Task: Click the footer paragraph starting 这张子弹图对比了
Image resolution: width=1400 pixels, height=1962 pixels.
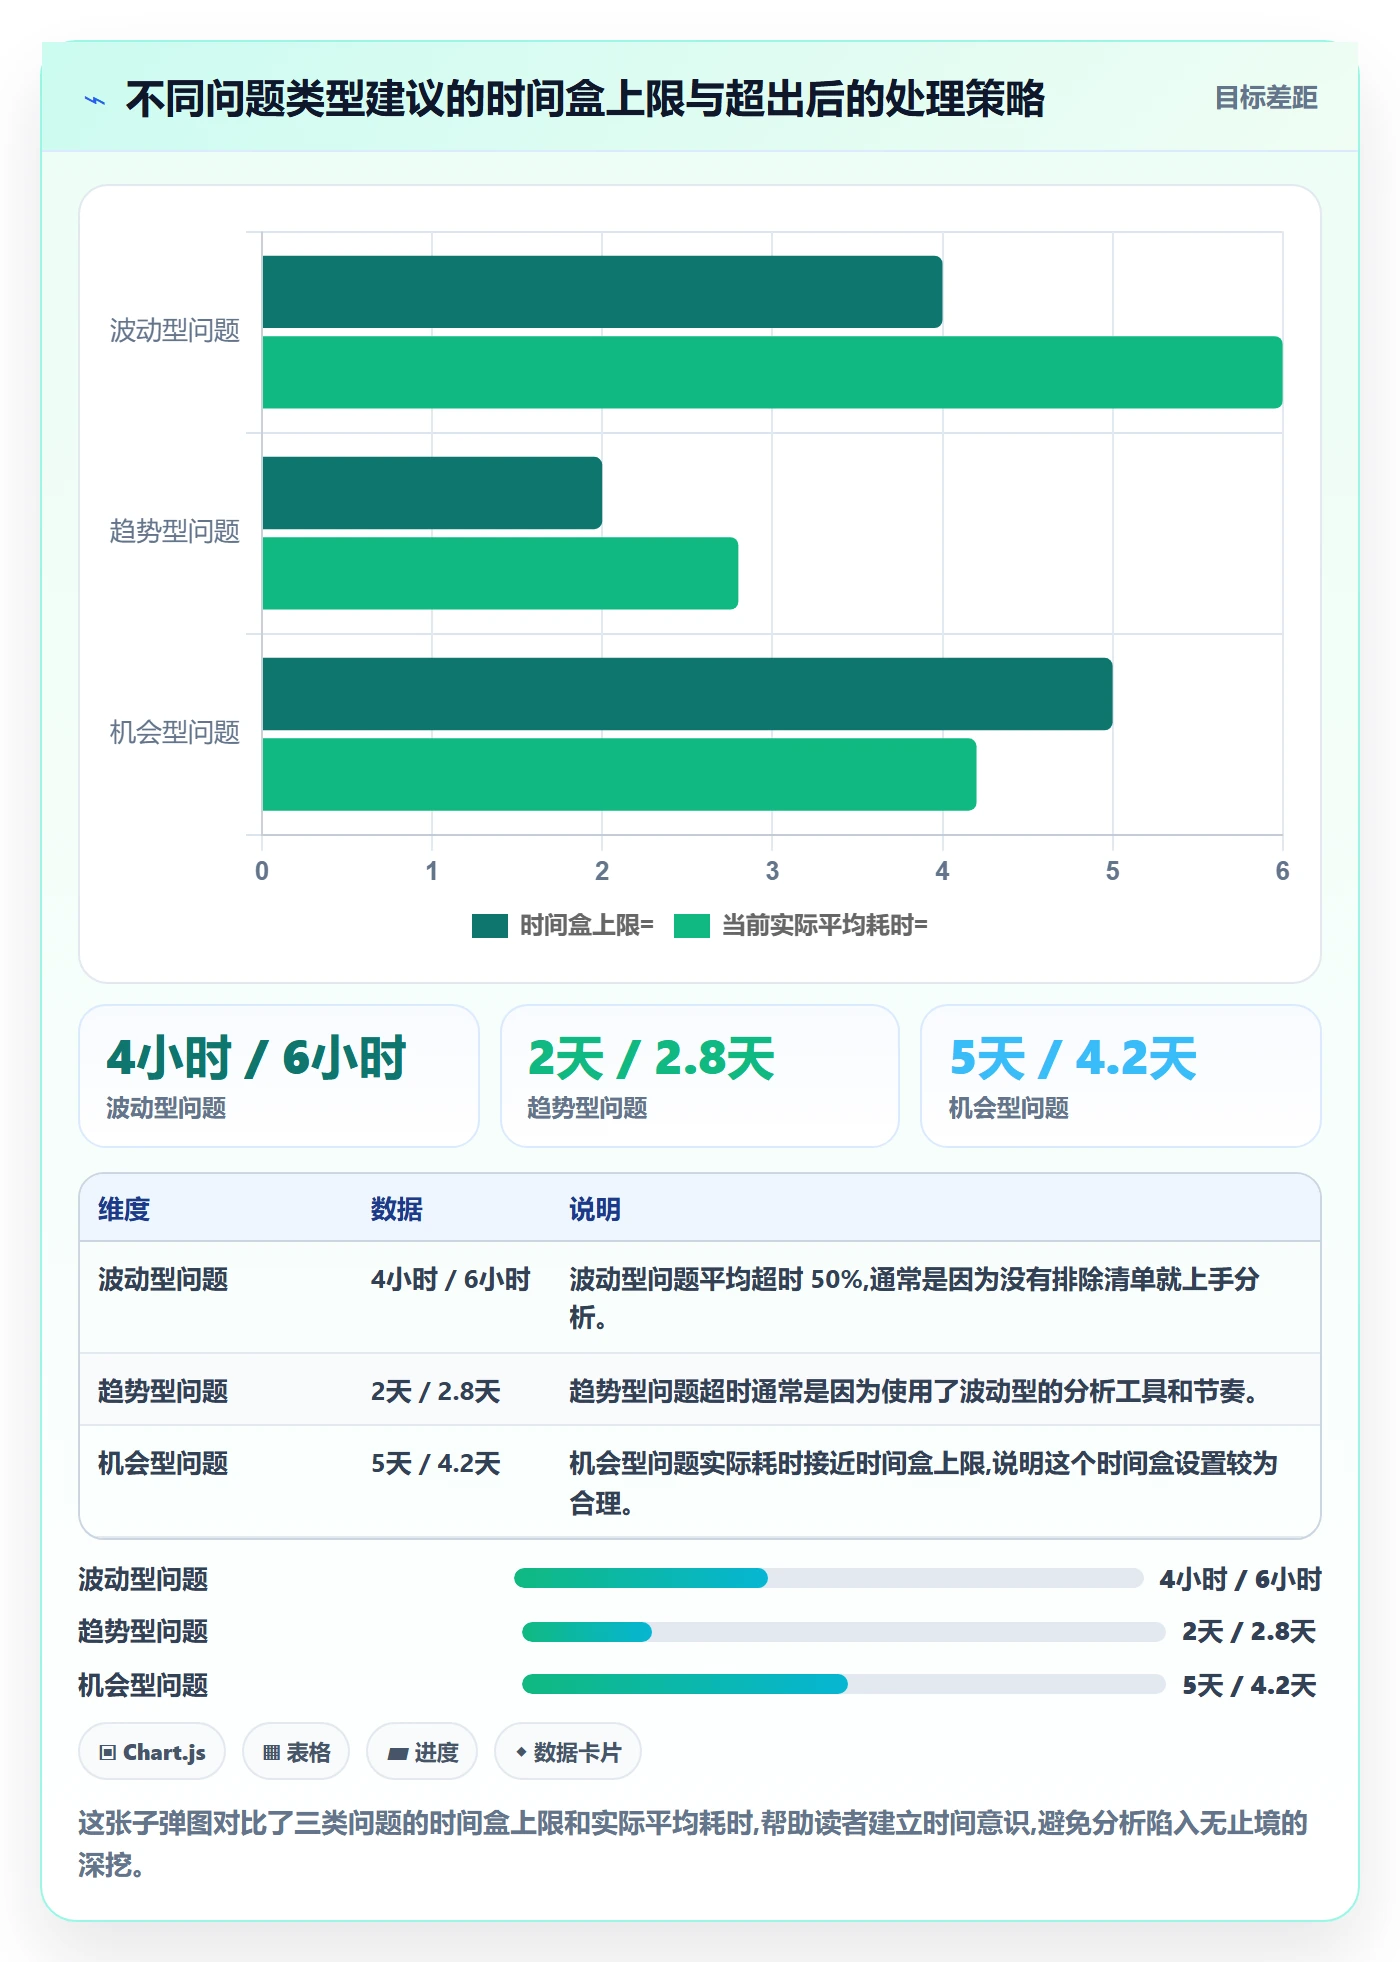Action: 693,1843
